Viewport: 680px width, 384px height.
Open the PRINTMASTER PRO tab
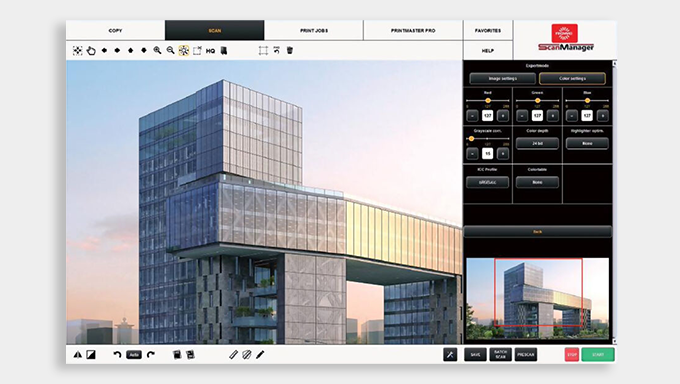tap(413, 30)
